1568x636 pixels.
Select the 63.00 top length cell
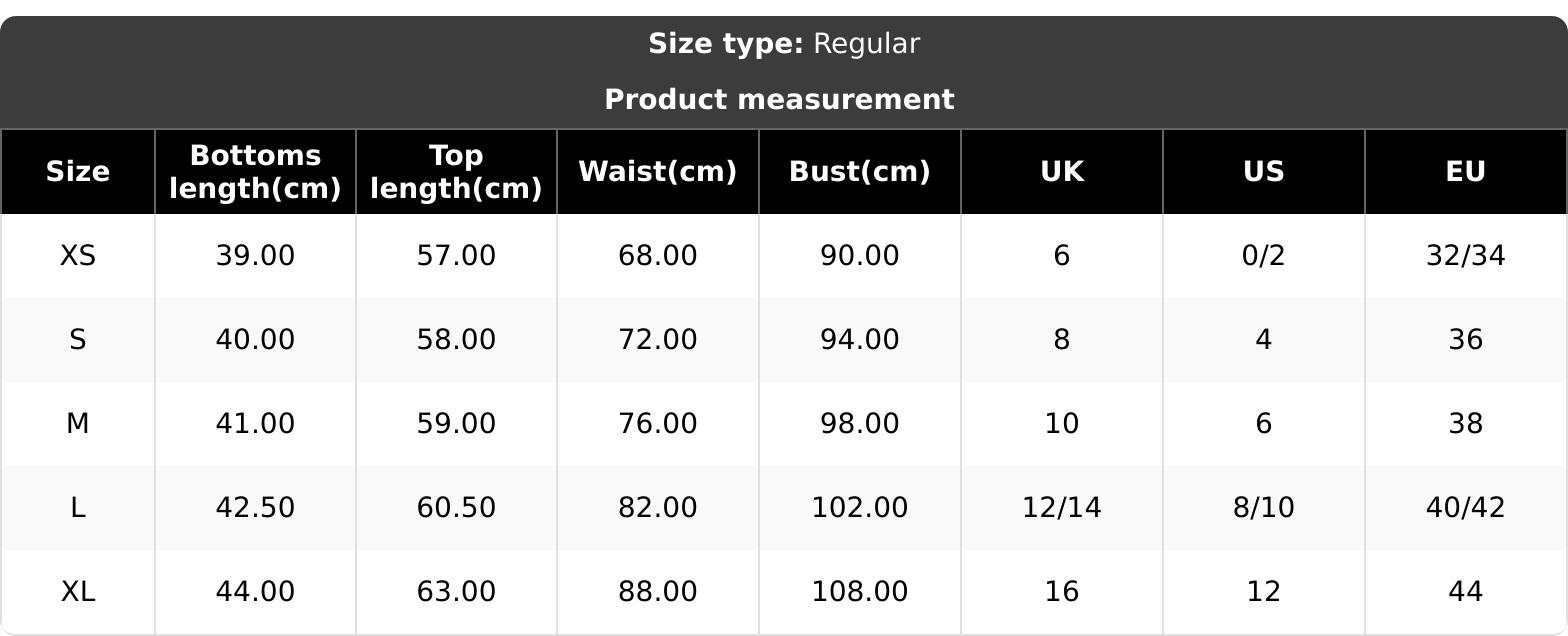click(x=456, y=592)
